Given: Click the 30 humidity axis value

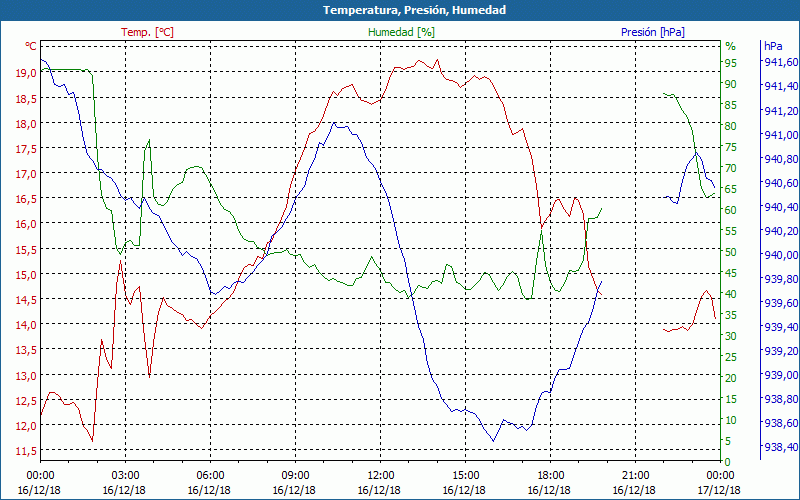Looking at the screenshot, I should [731, 336].
